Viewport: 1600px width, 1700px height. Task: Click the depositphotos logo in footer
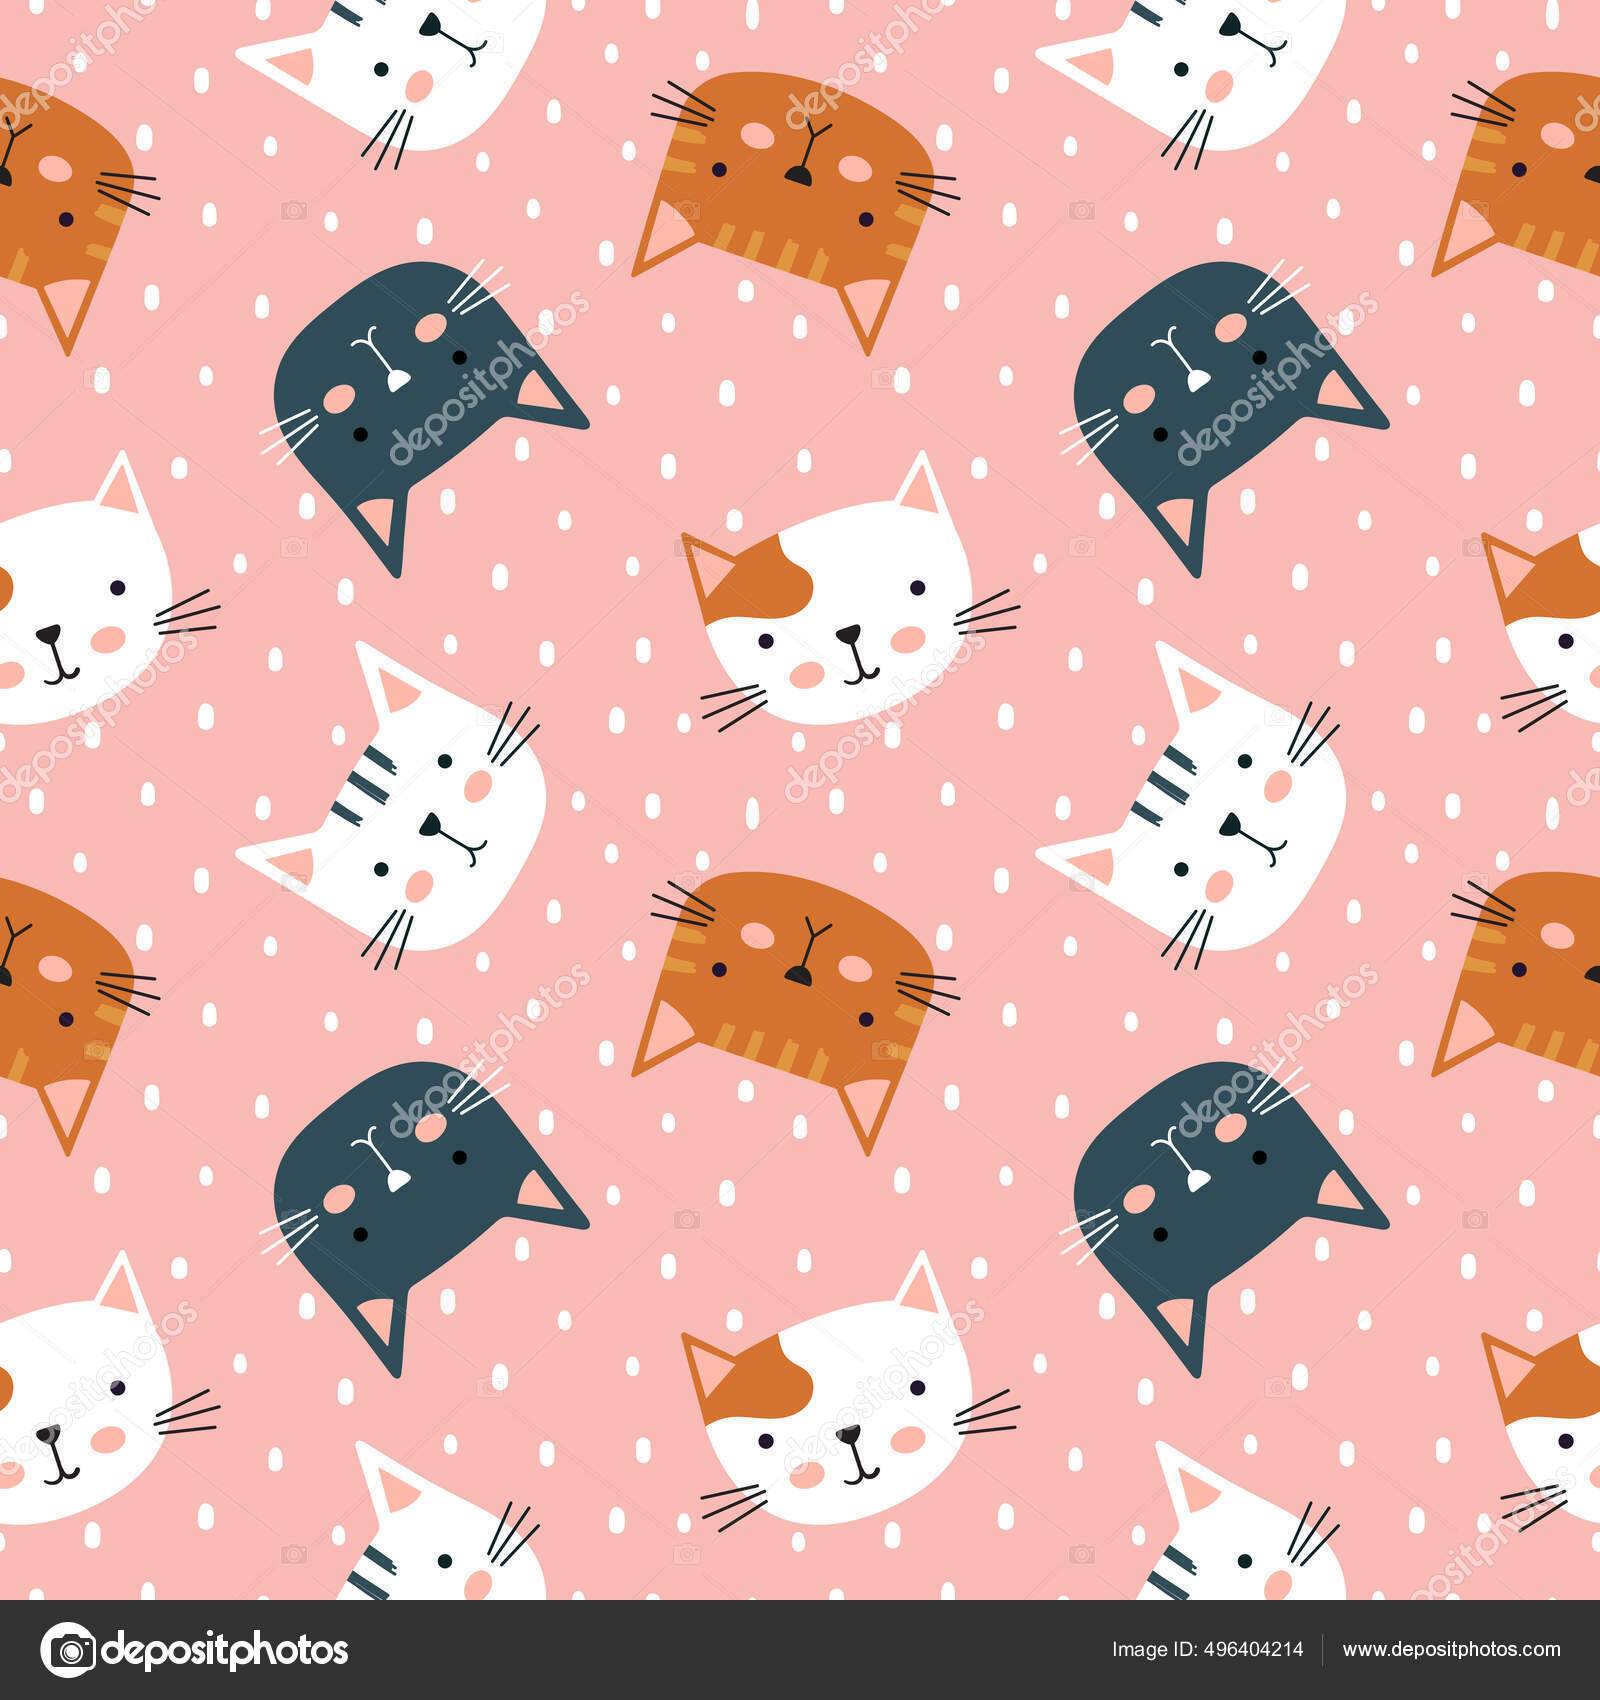tap(194, 1650)
